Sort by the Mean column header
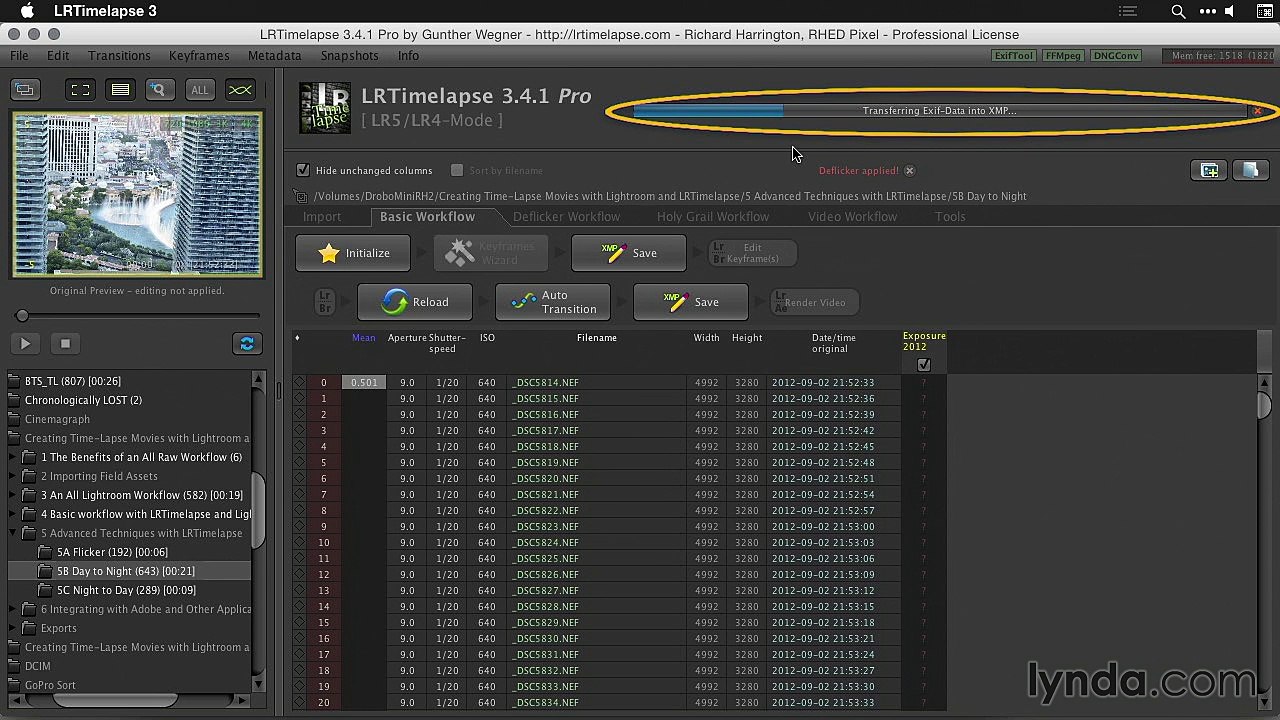1280x720 pixels. 364,338
